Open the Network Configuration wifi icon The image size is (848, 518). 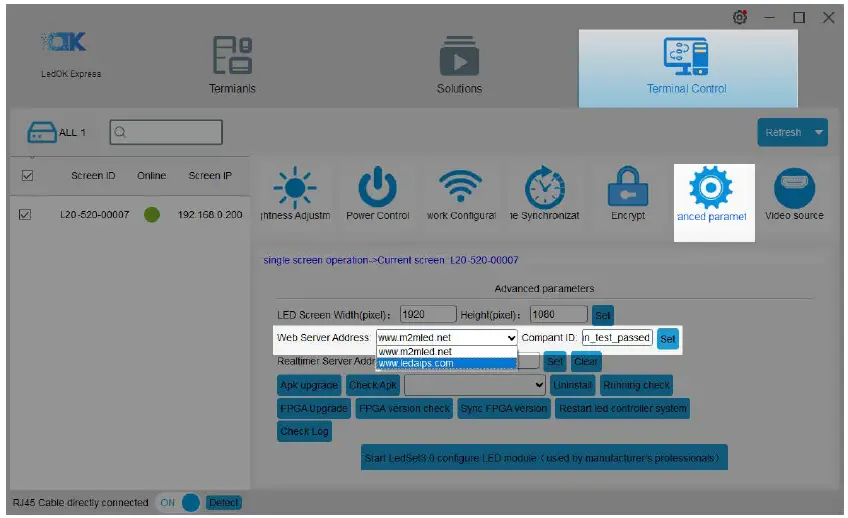[x=460, y=187]
